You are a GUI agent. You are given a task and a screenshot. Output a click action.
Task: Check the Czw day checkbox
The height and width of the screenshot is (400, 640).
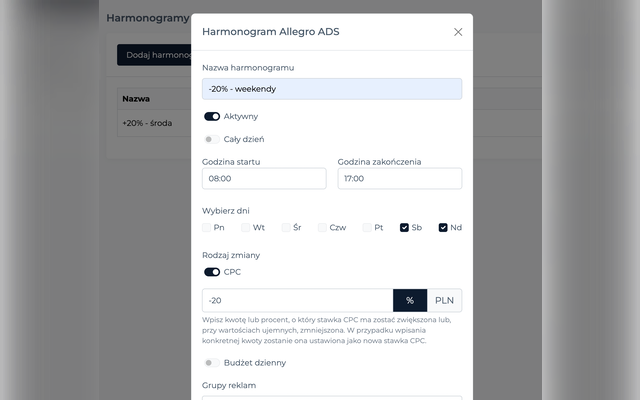(x=322, y=228)
